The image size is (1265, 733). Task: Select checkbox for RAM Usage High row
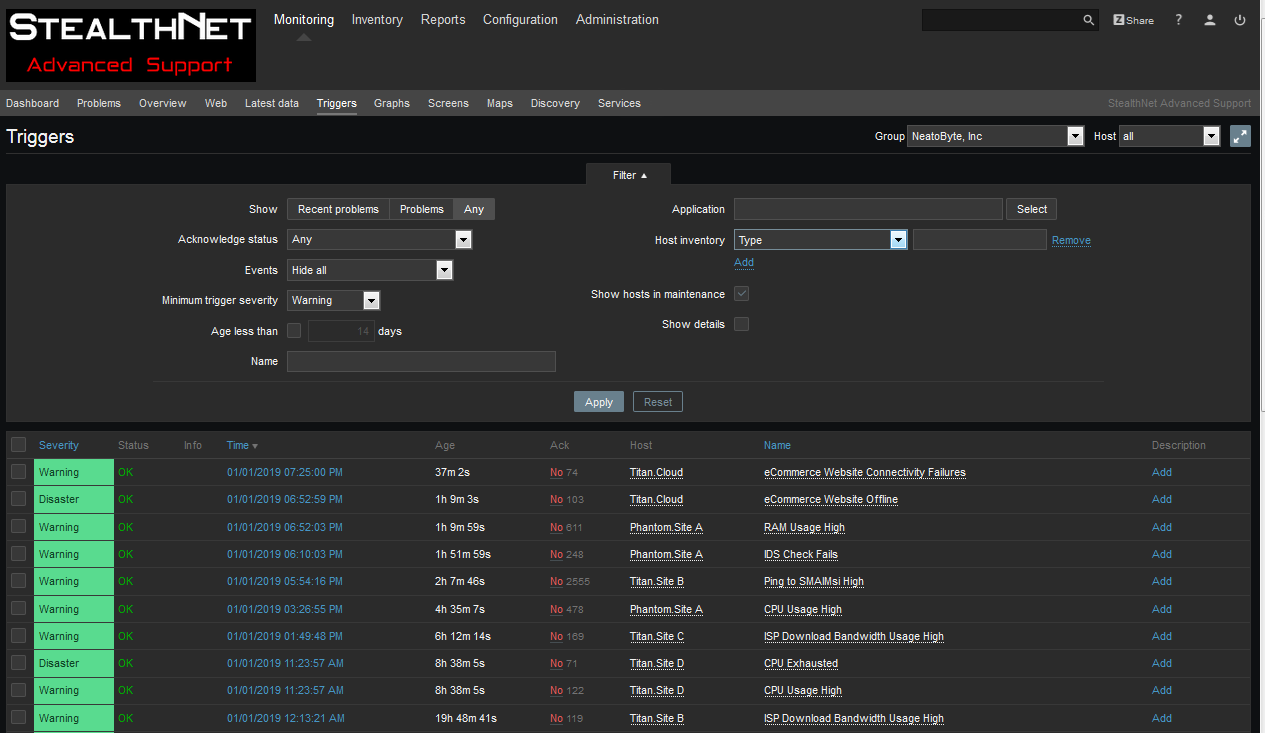[19, 527]
